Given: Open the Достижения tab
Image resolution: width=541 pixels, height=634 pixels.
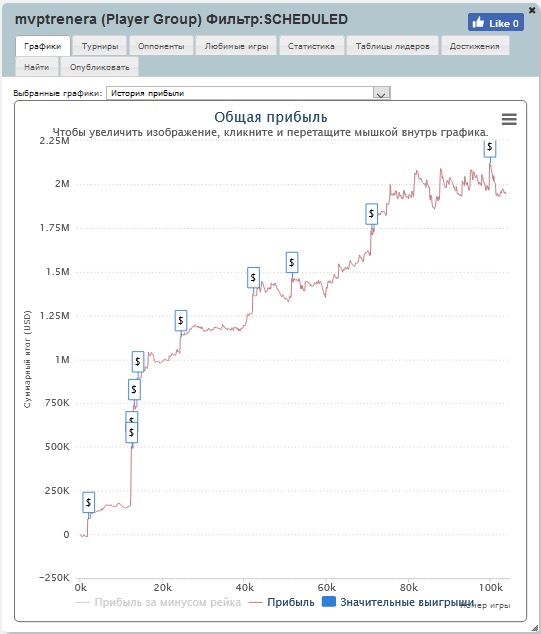Looking at the screenshot, I should pyautogui.click(x=475, y=46).
